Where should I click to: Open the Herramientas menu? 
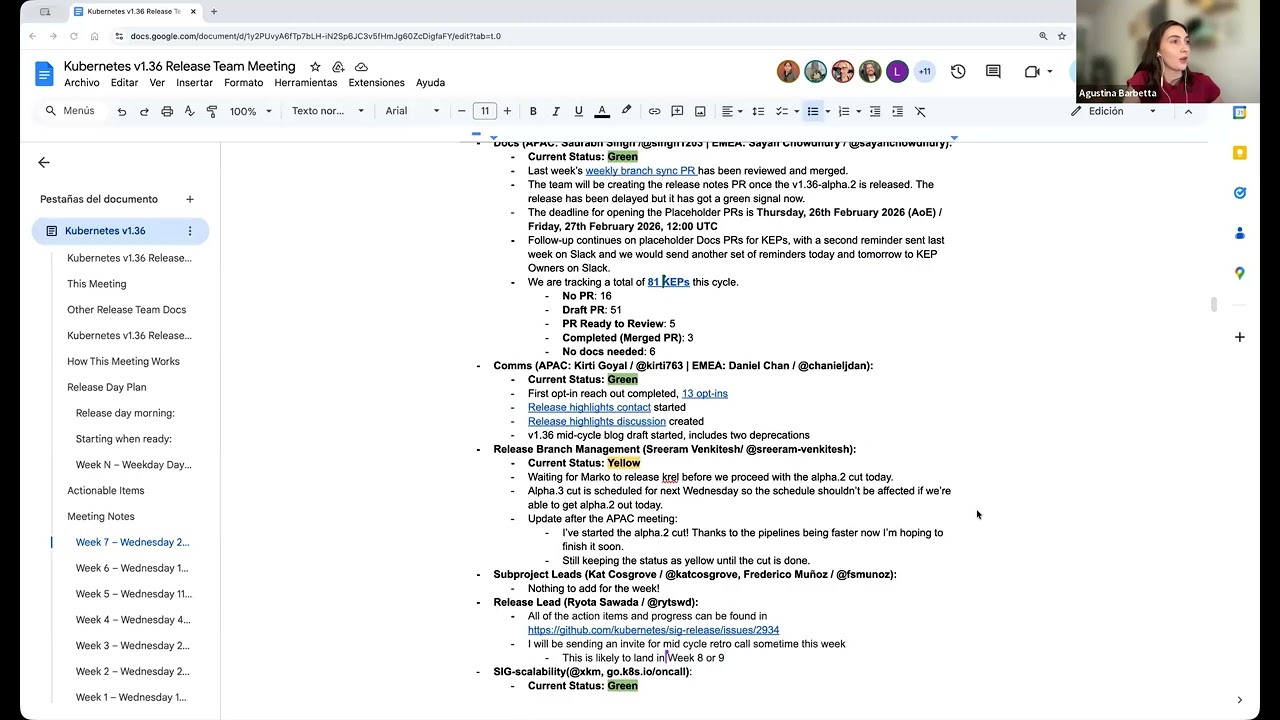click(306, 83)
